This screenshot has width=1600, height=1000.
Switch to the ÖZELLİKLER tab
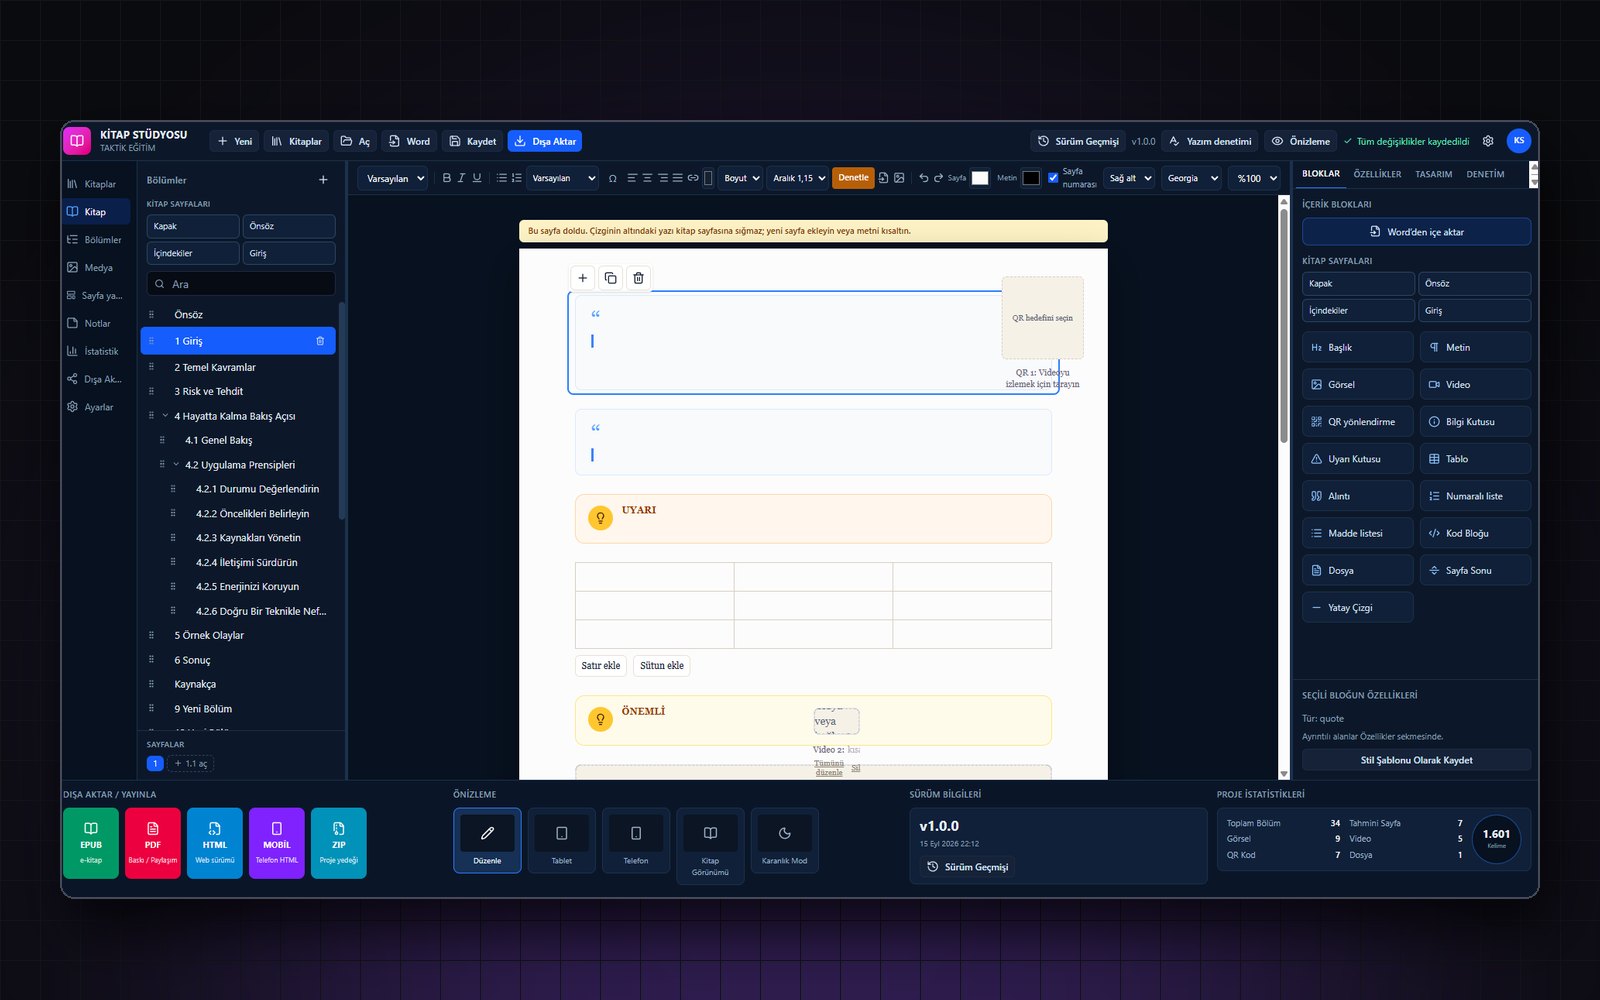(x=1377, y=174)
